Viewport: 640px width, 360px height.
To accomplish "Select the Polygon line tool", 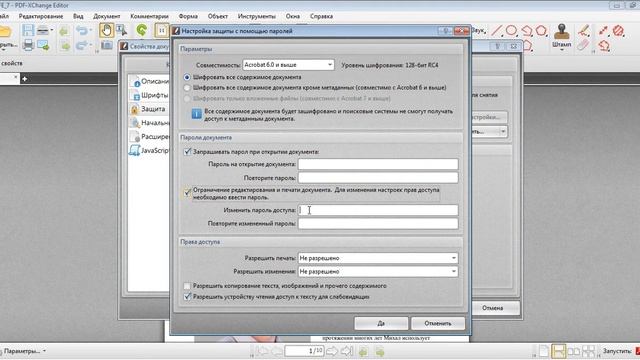I will click(527, 31).
